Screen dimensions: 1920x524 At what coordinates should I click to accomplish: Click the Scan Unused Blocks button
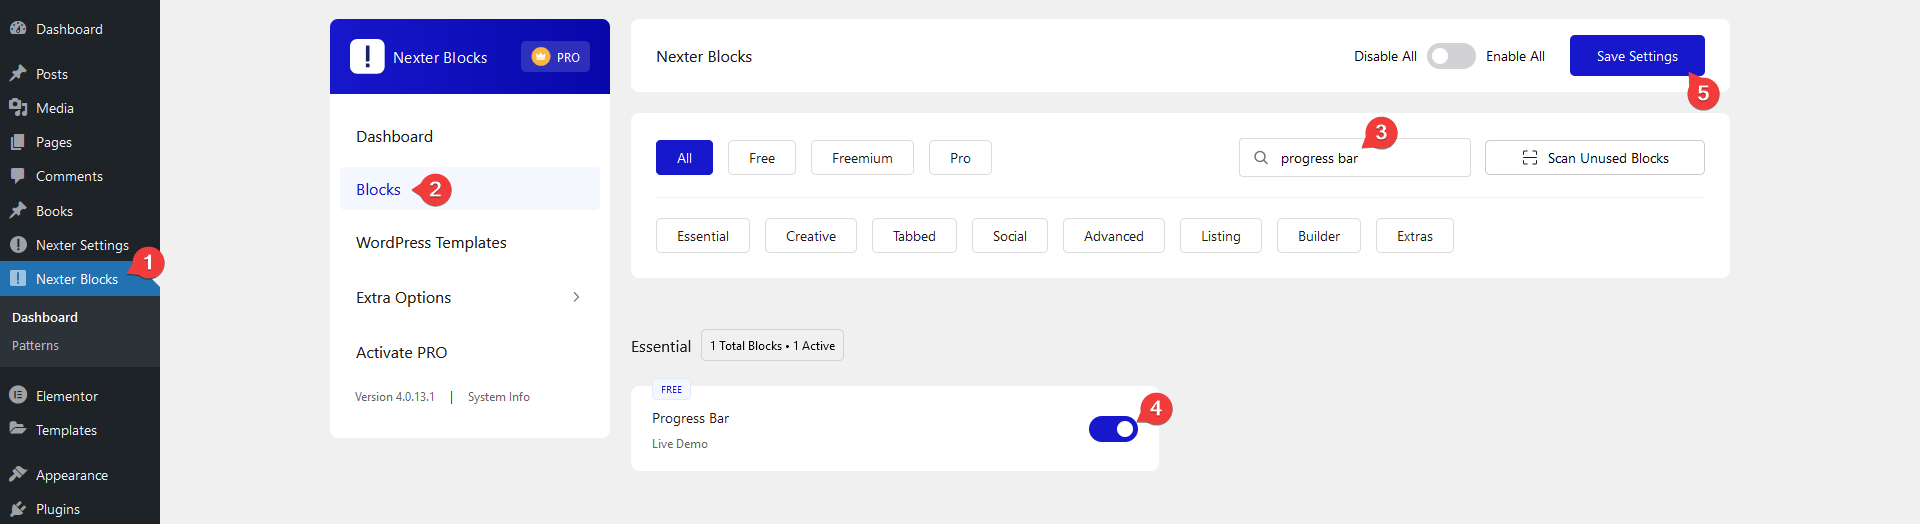tap(1594, 158)
